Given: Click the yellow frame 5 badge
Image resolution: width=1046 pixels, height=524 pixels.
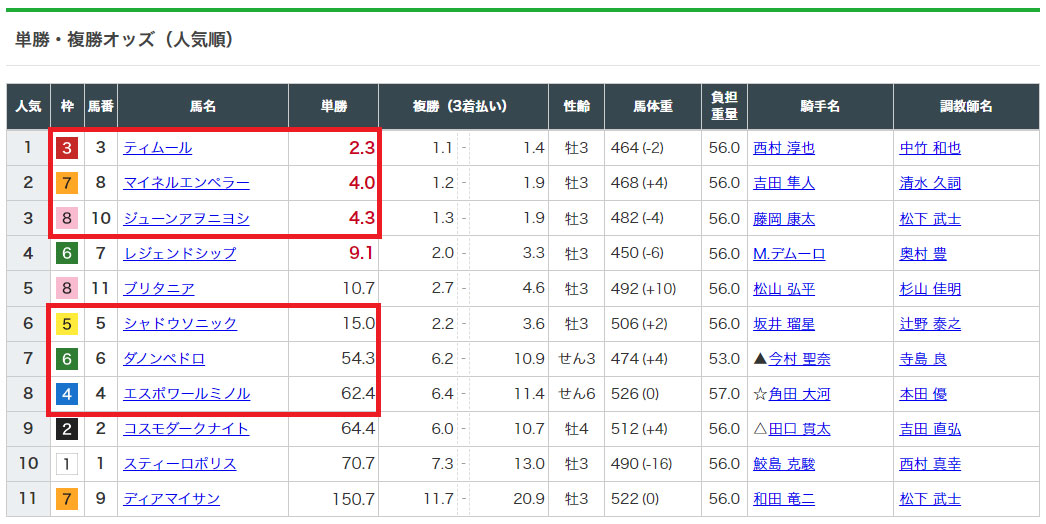Looking at the screenshot, I should 67,324.
